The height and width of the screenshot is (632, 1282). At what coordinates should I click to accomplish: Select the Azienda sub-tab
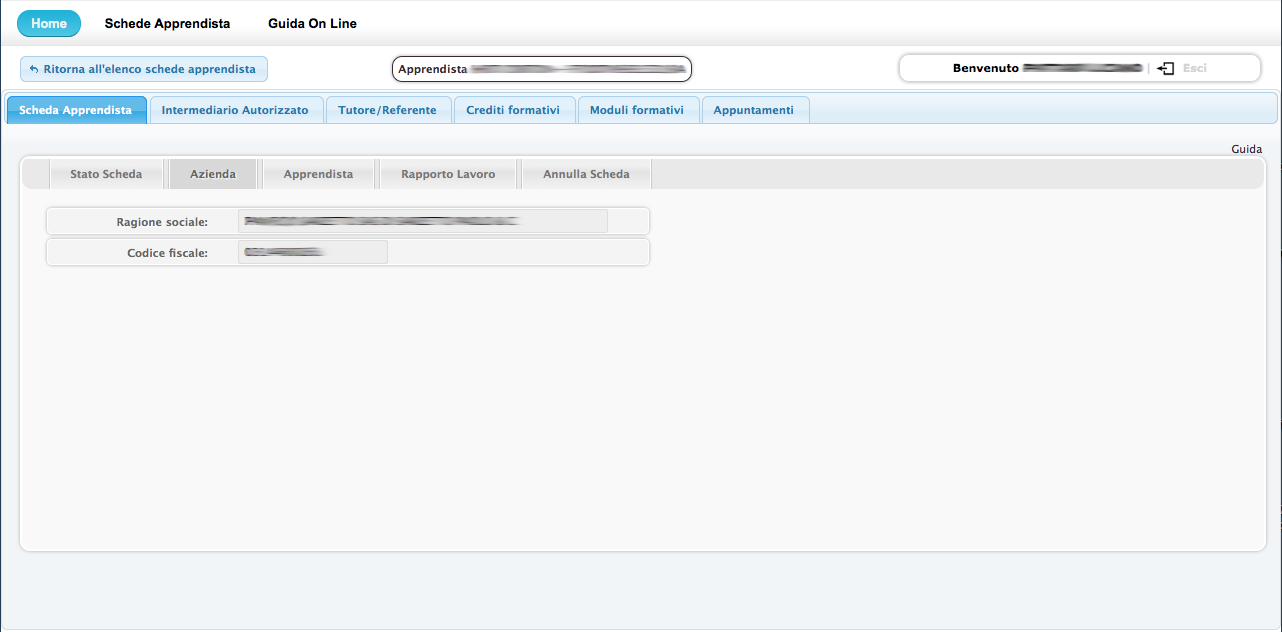click(213, 174)
